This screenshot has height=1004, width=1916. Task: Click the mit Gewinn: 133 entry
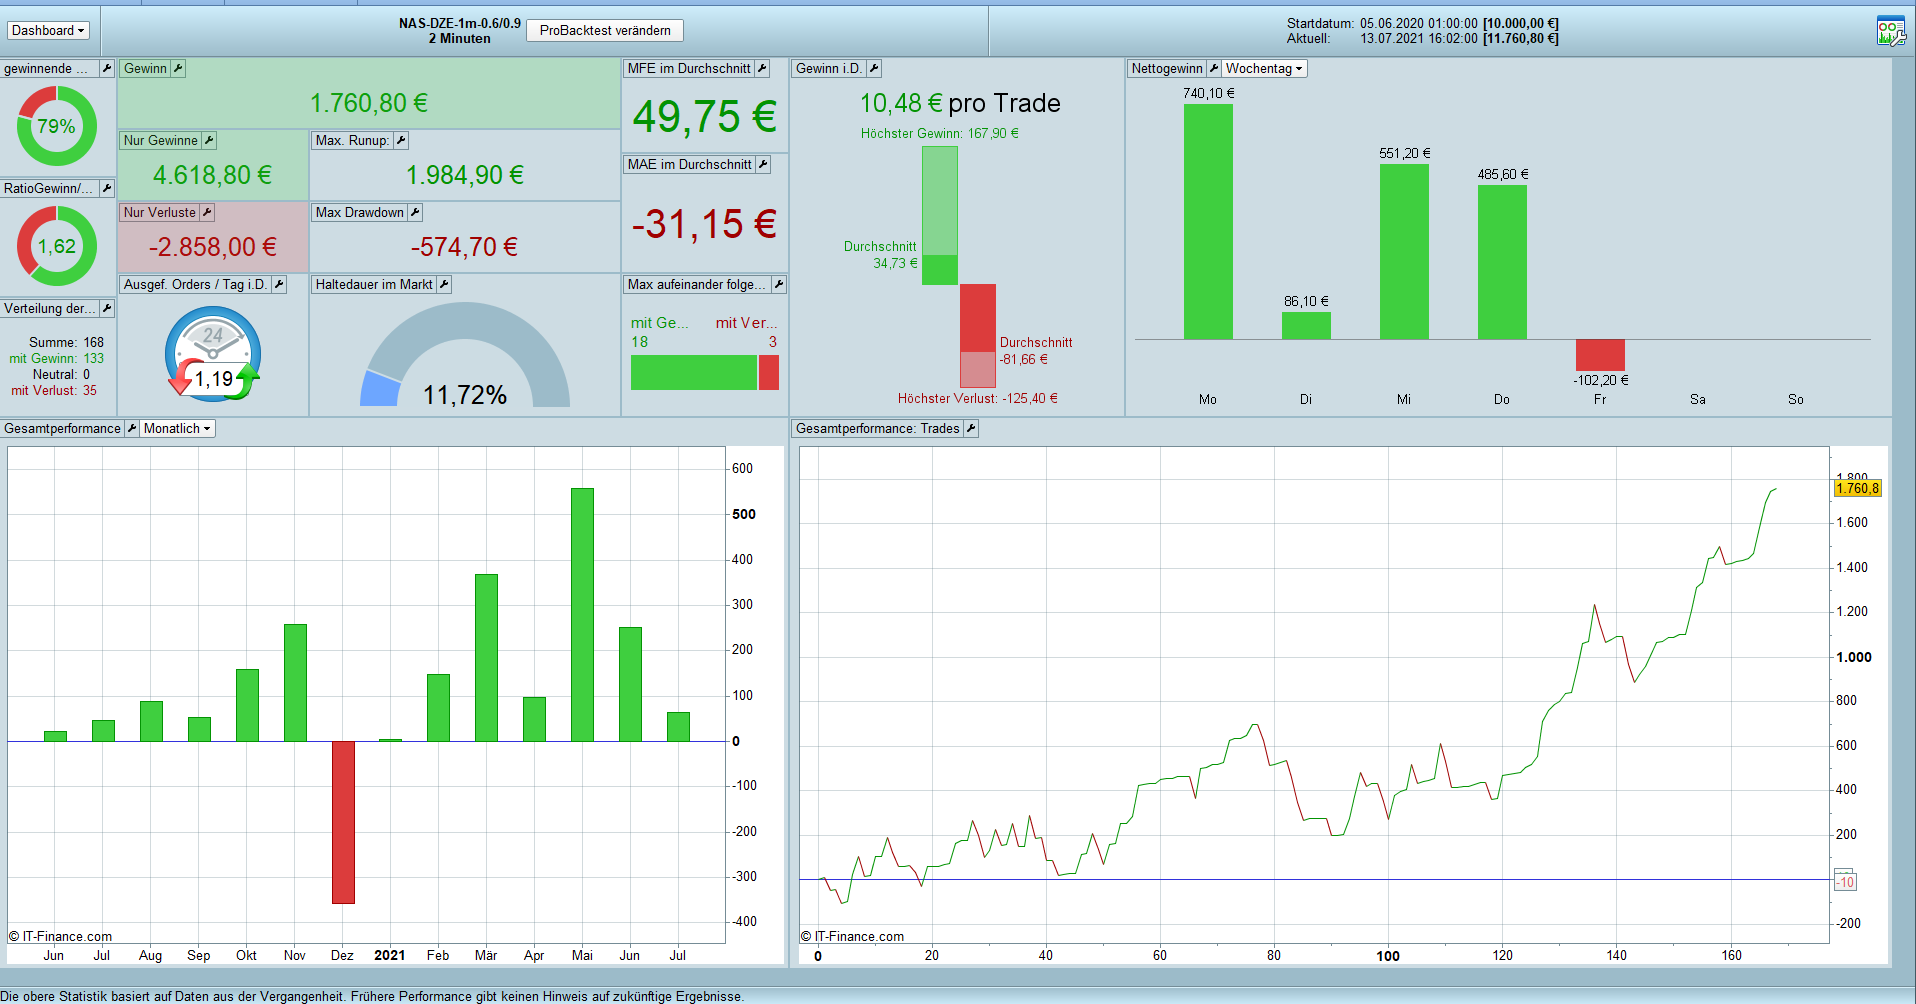click(x=57, y=358)
